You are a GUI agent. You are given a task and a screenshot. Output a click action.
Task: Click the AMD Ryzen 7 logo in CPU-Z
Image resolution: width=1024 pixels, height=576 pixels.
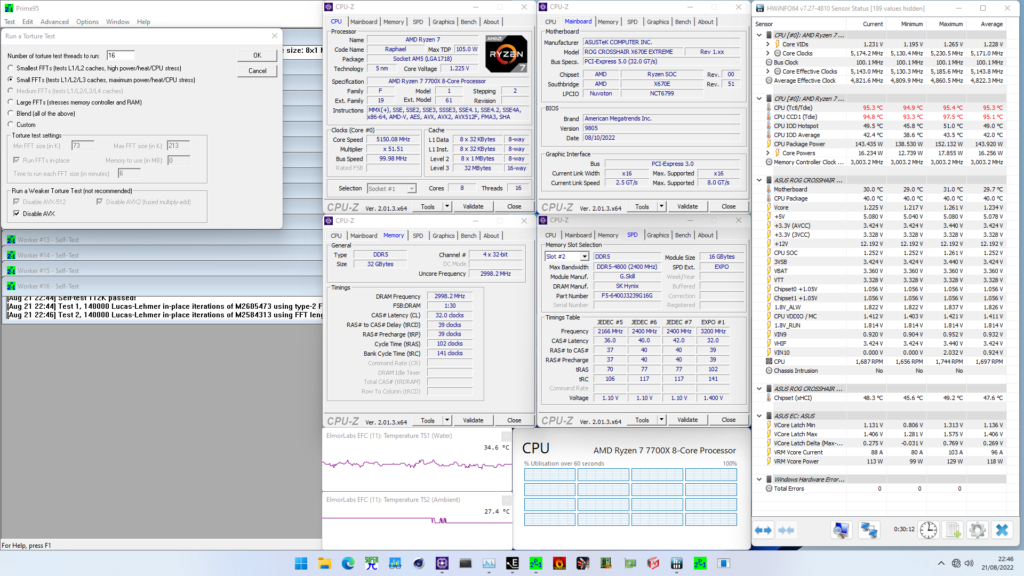click(506, 54)
